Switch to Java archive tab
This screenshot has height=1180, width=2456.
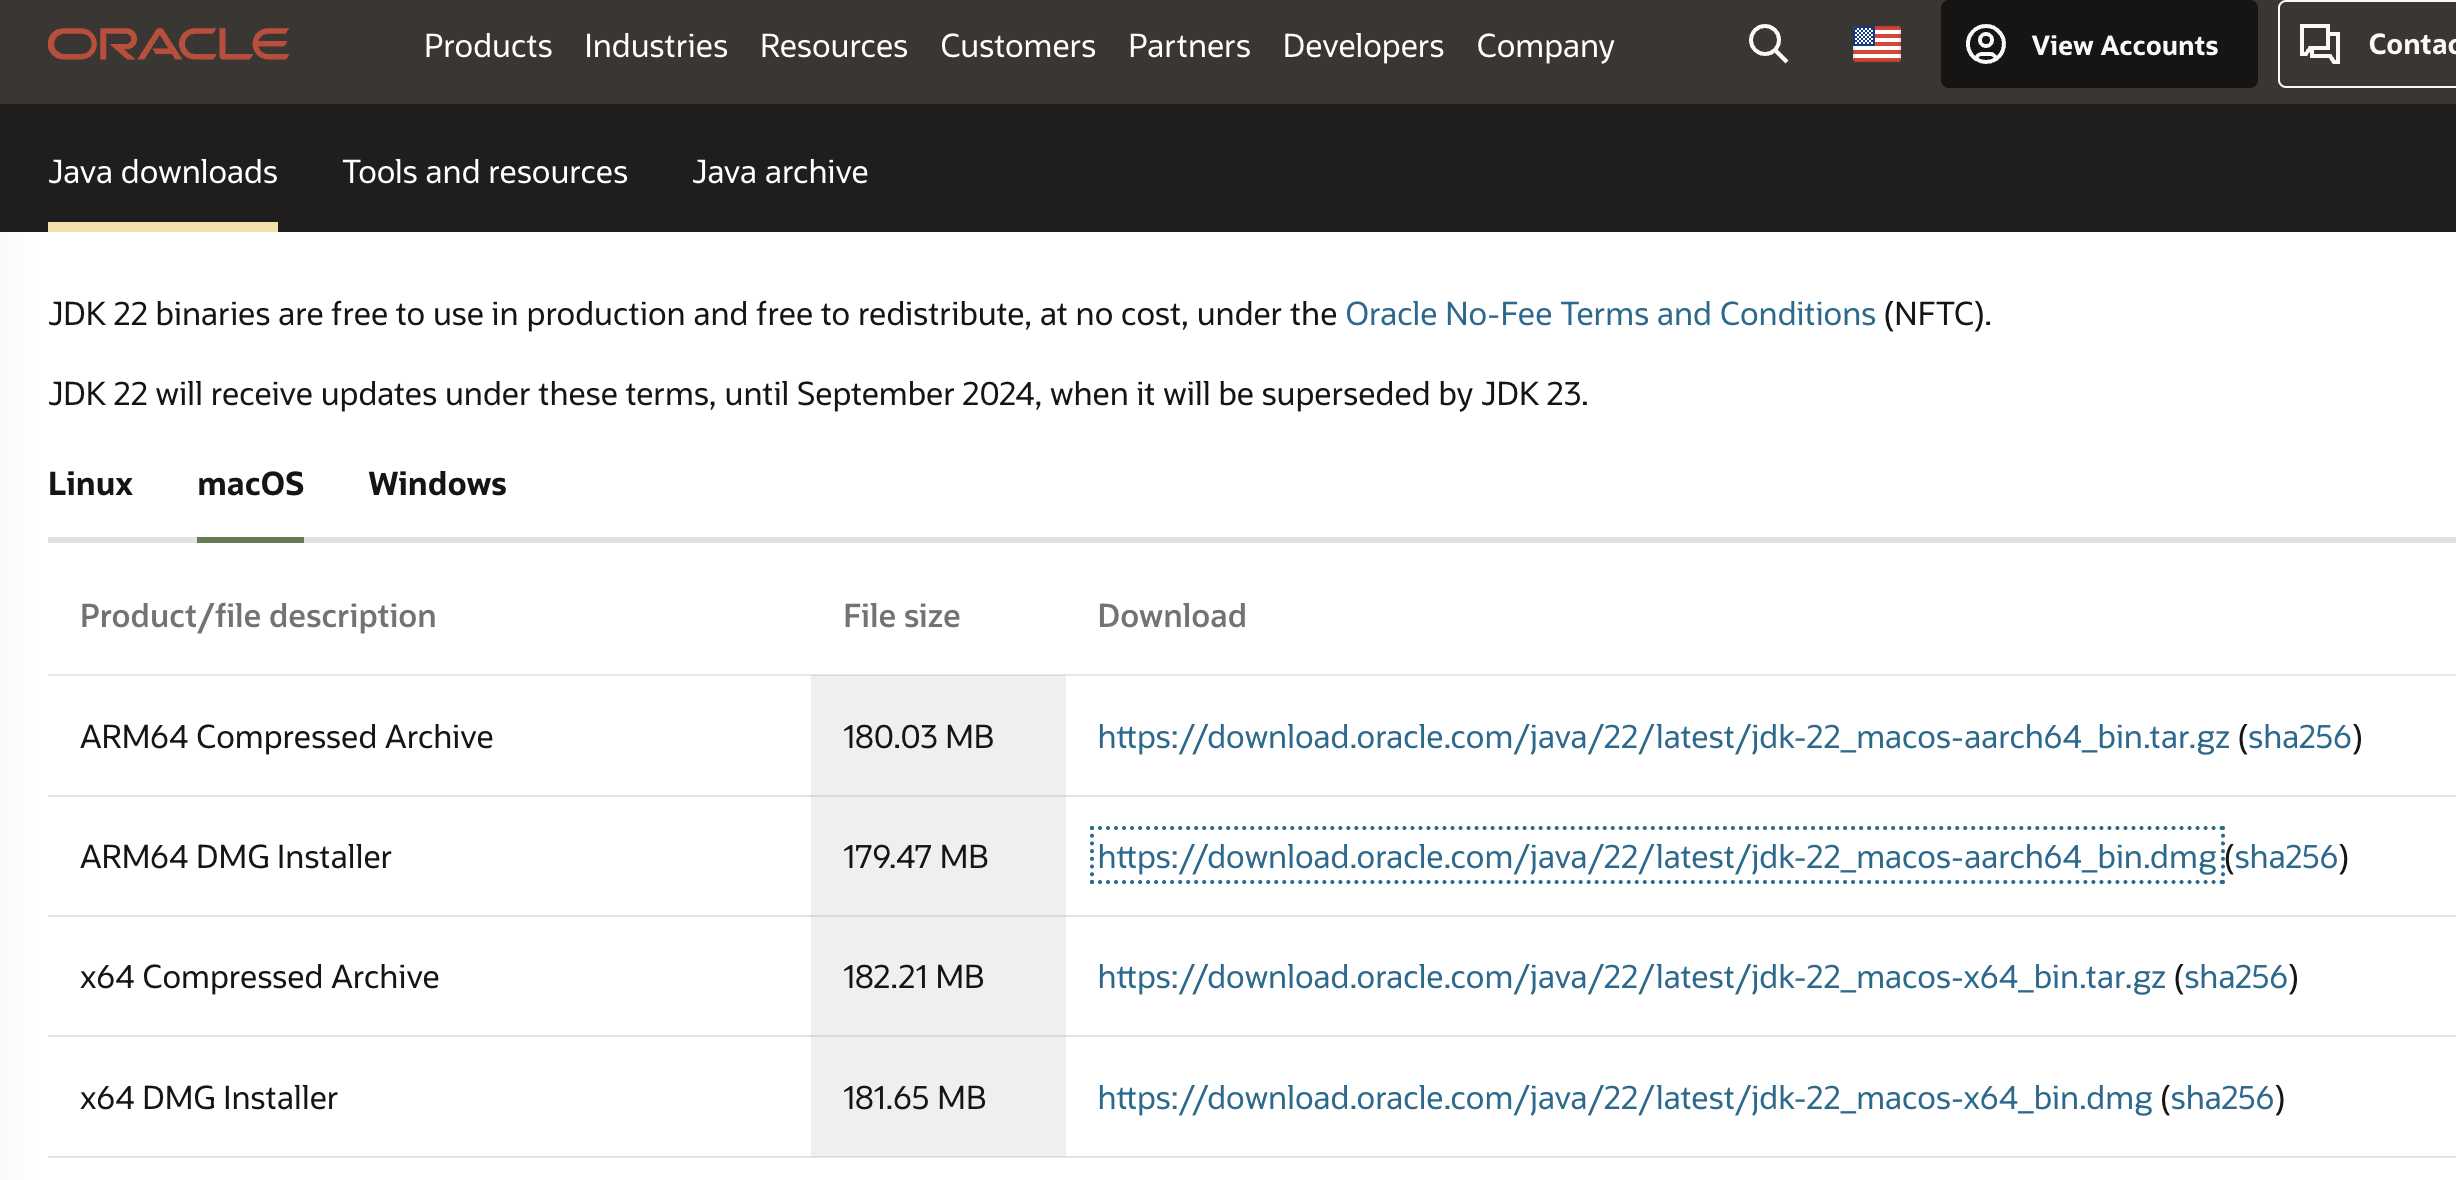(x=779, y=172)
